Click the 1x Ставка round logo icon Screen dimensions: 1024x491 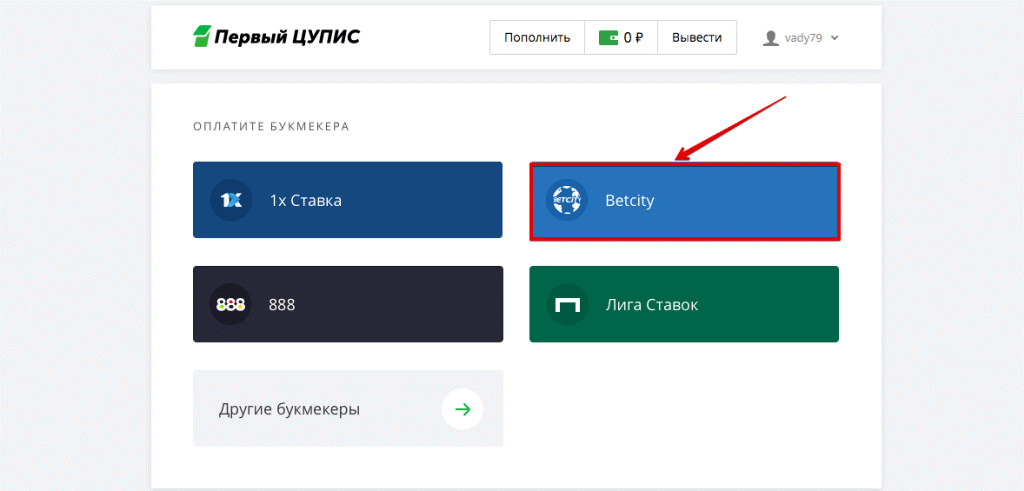[x=231, y=200]
